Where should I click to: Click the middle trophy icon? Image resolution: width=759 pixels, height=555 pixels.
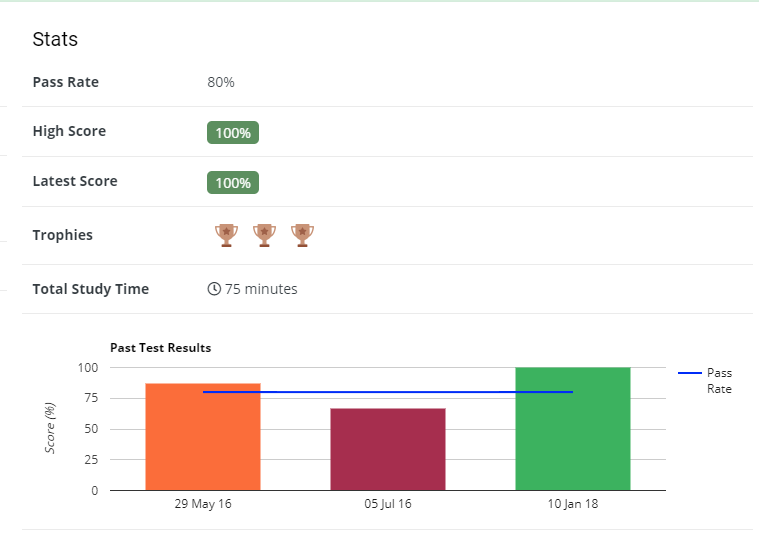coord(264,235)
